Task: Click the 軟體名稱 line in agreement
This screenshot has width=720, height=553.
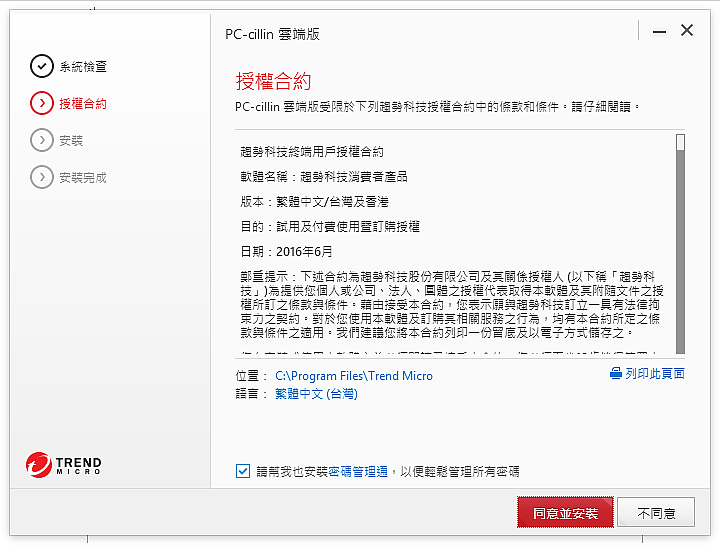Action: point(324,176)
